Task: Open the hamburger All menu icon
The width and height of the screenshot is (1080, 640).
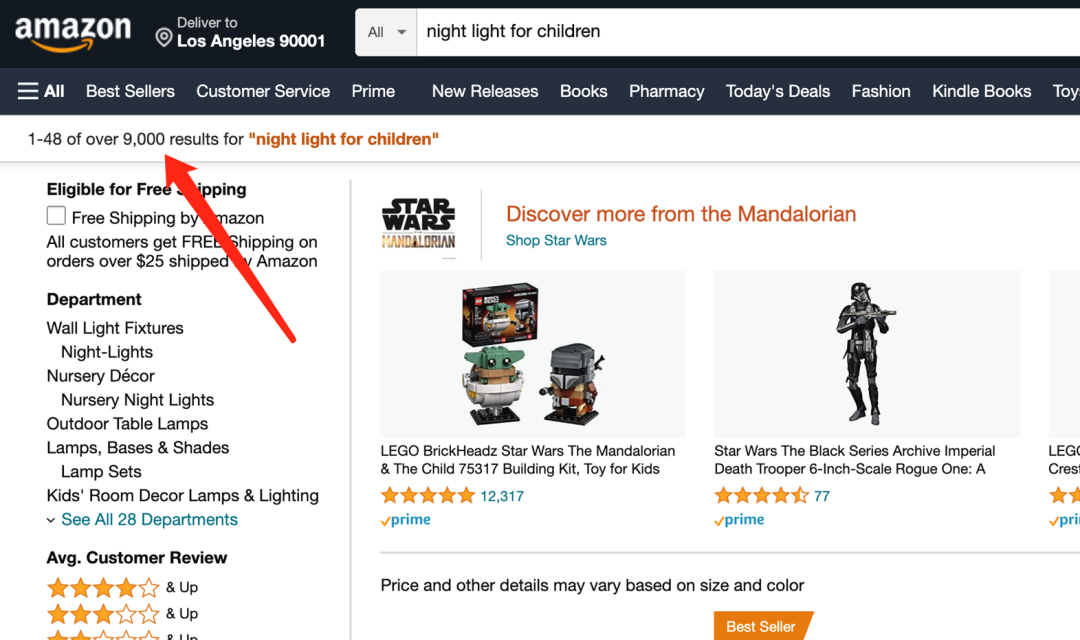Action: coord(28,91)
